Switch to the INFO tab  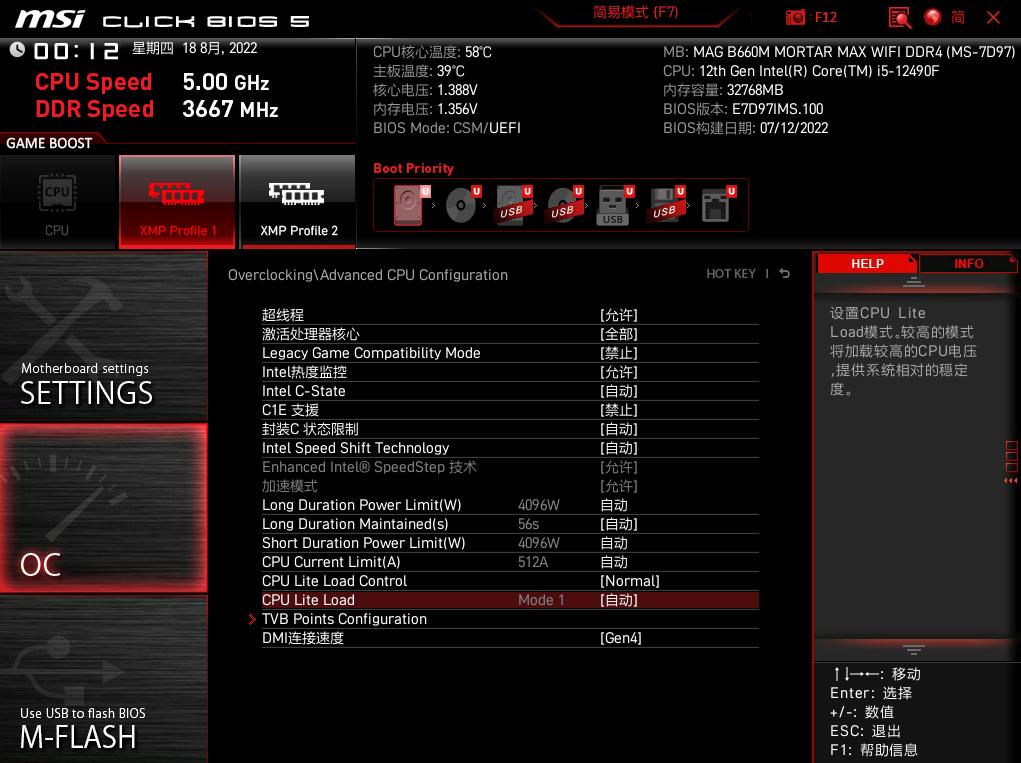point(968,263)
